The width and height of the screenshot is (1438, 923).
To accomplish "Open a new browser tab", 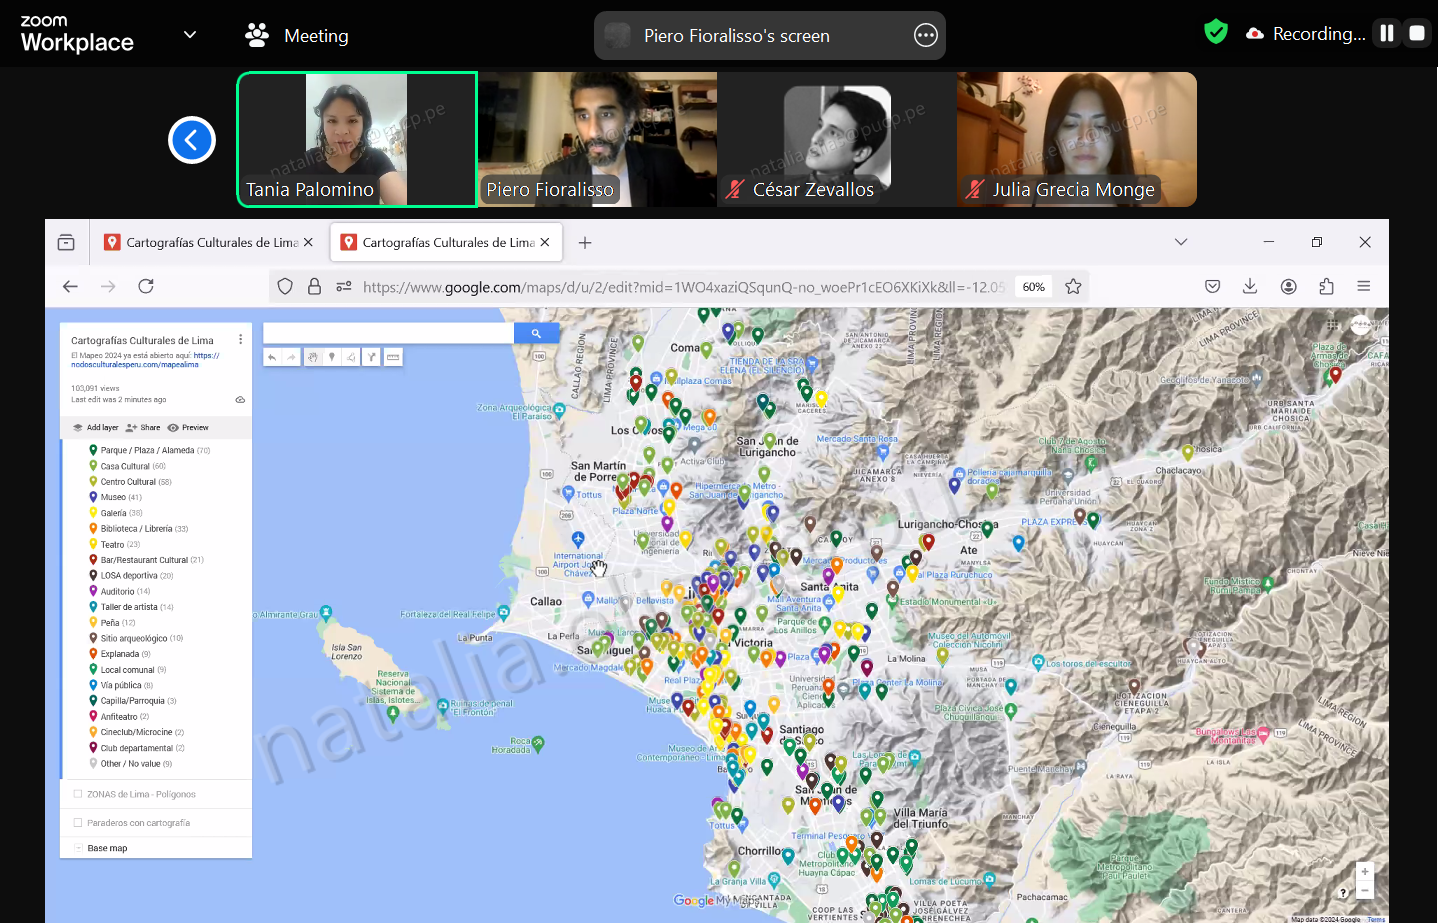I will [585, 242].
